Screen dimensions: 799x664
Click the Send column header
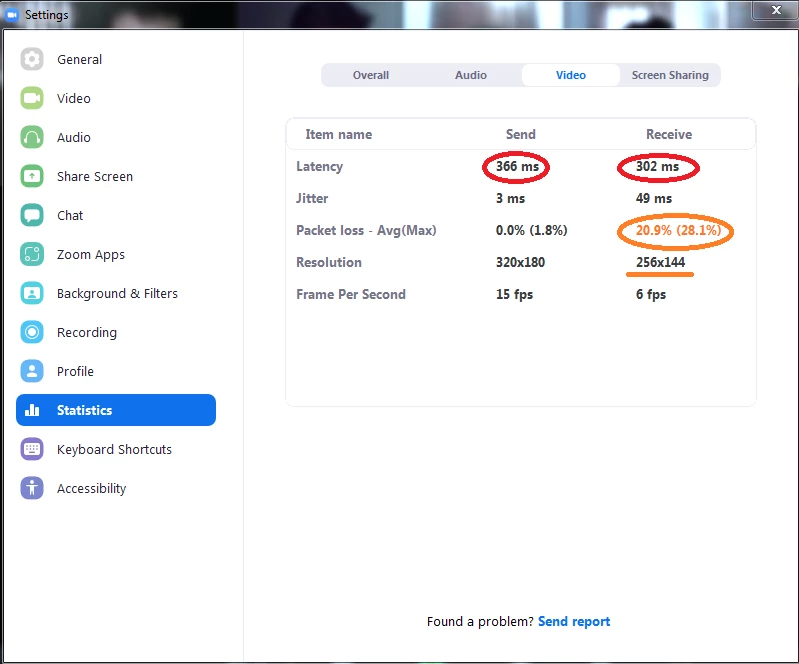click(x=521, y=135)
